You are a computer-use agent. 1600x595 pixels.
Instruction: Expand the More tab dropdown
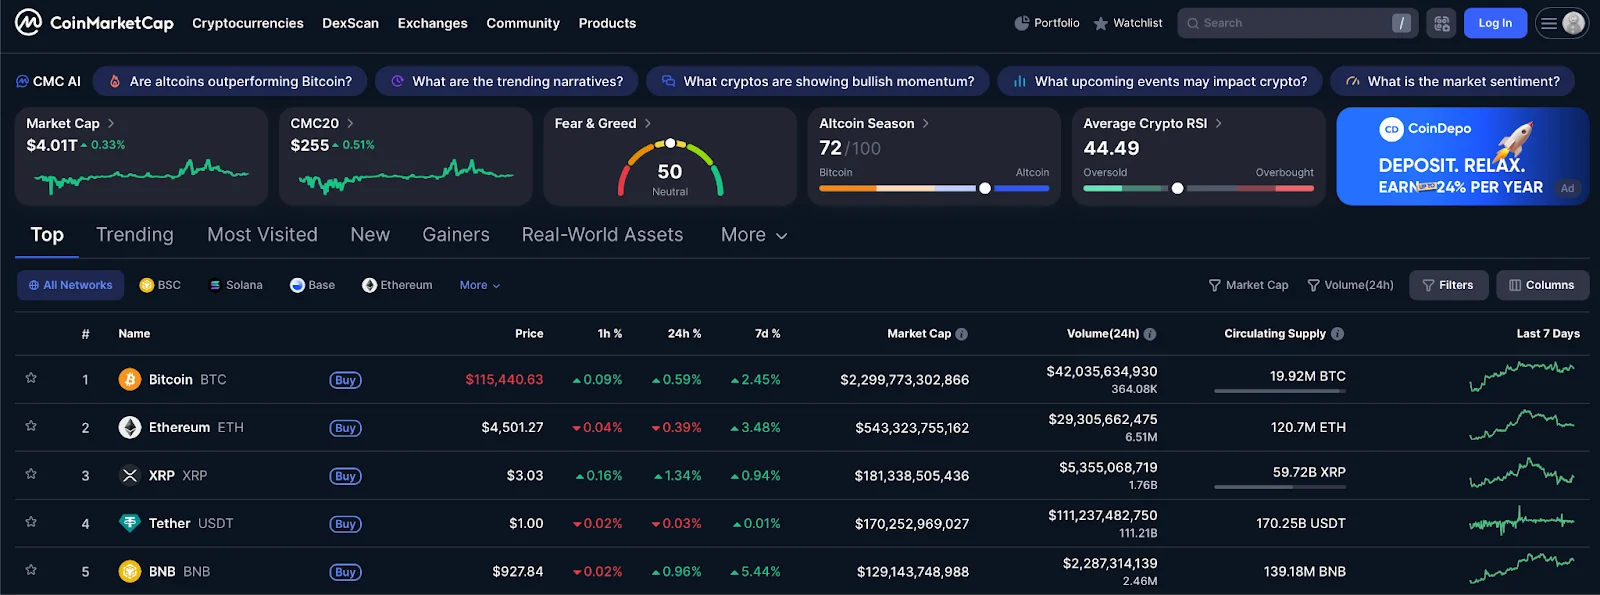754,235
